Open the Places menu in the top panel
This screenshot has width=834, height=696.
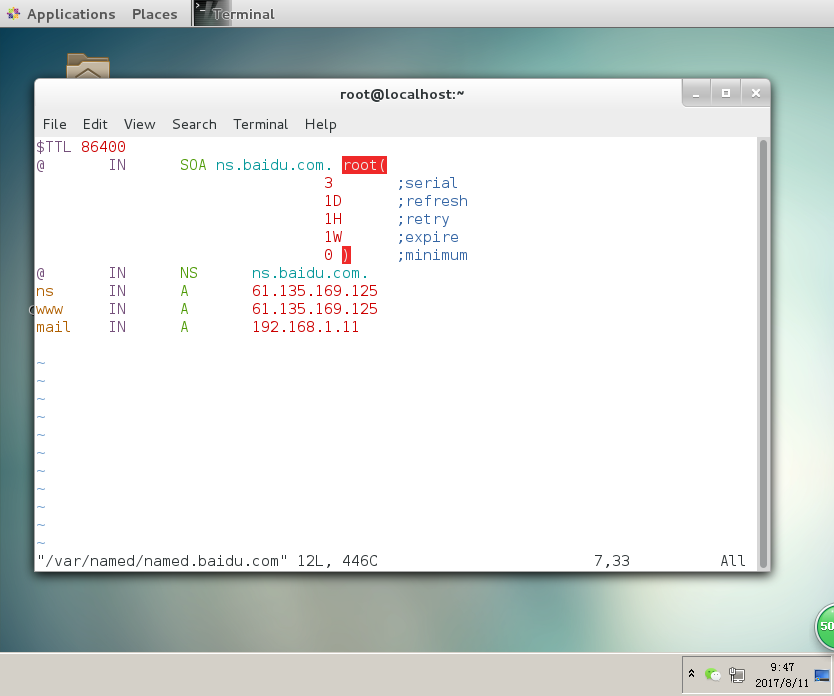[154, 14]
